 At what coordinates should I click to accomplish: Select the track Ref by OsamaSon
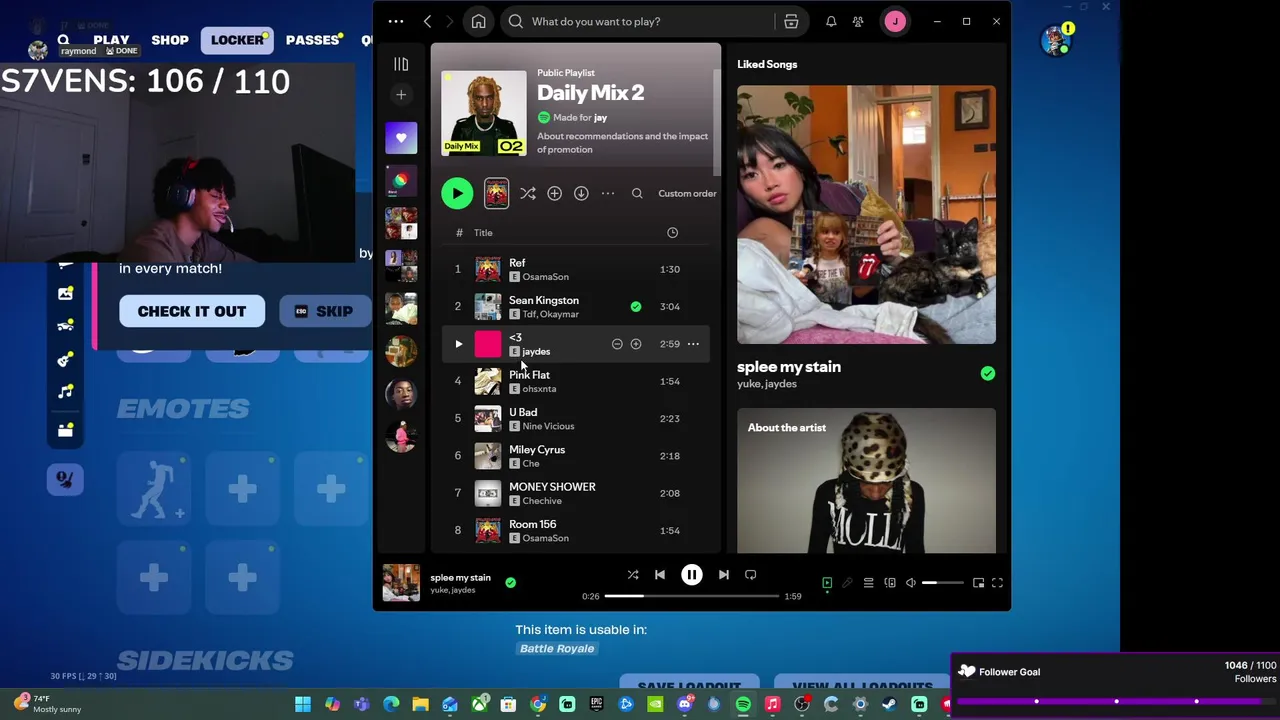pos(576,269)
